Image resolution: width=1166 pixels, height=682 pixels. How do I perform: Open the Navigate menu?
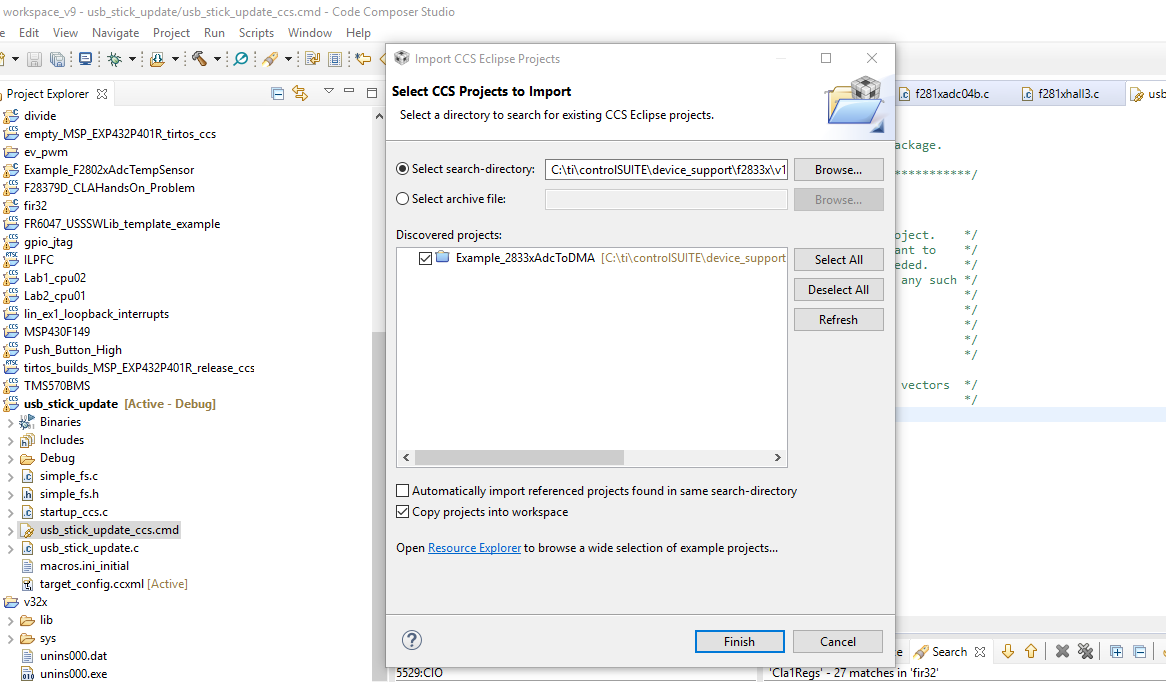(115, 33)
